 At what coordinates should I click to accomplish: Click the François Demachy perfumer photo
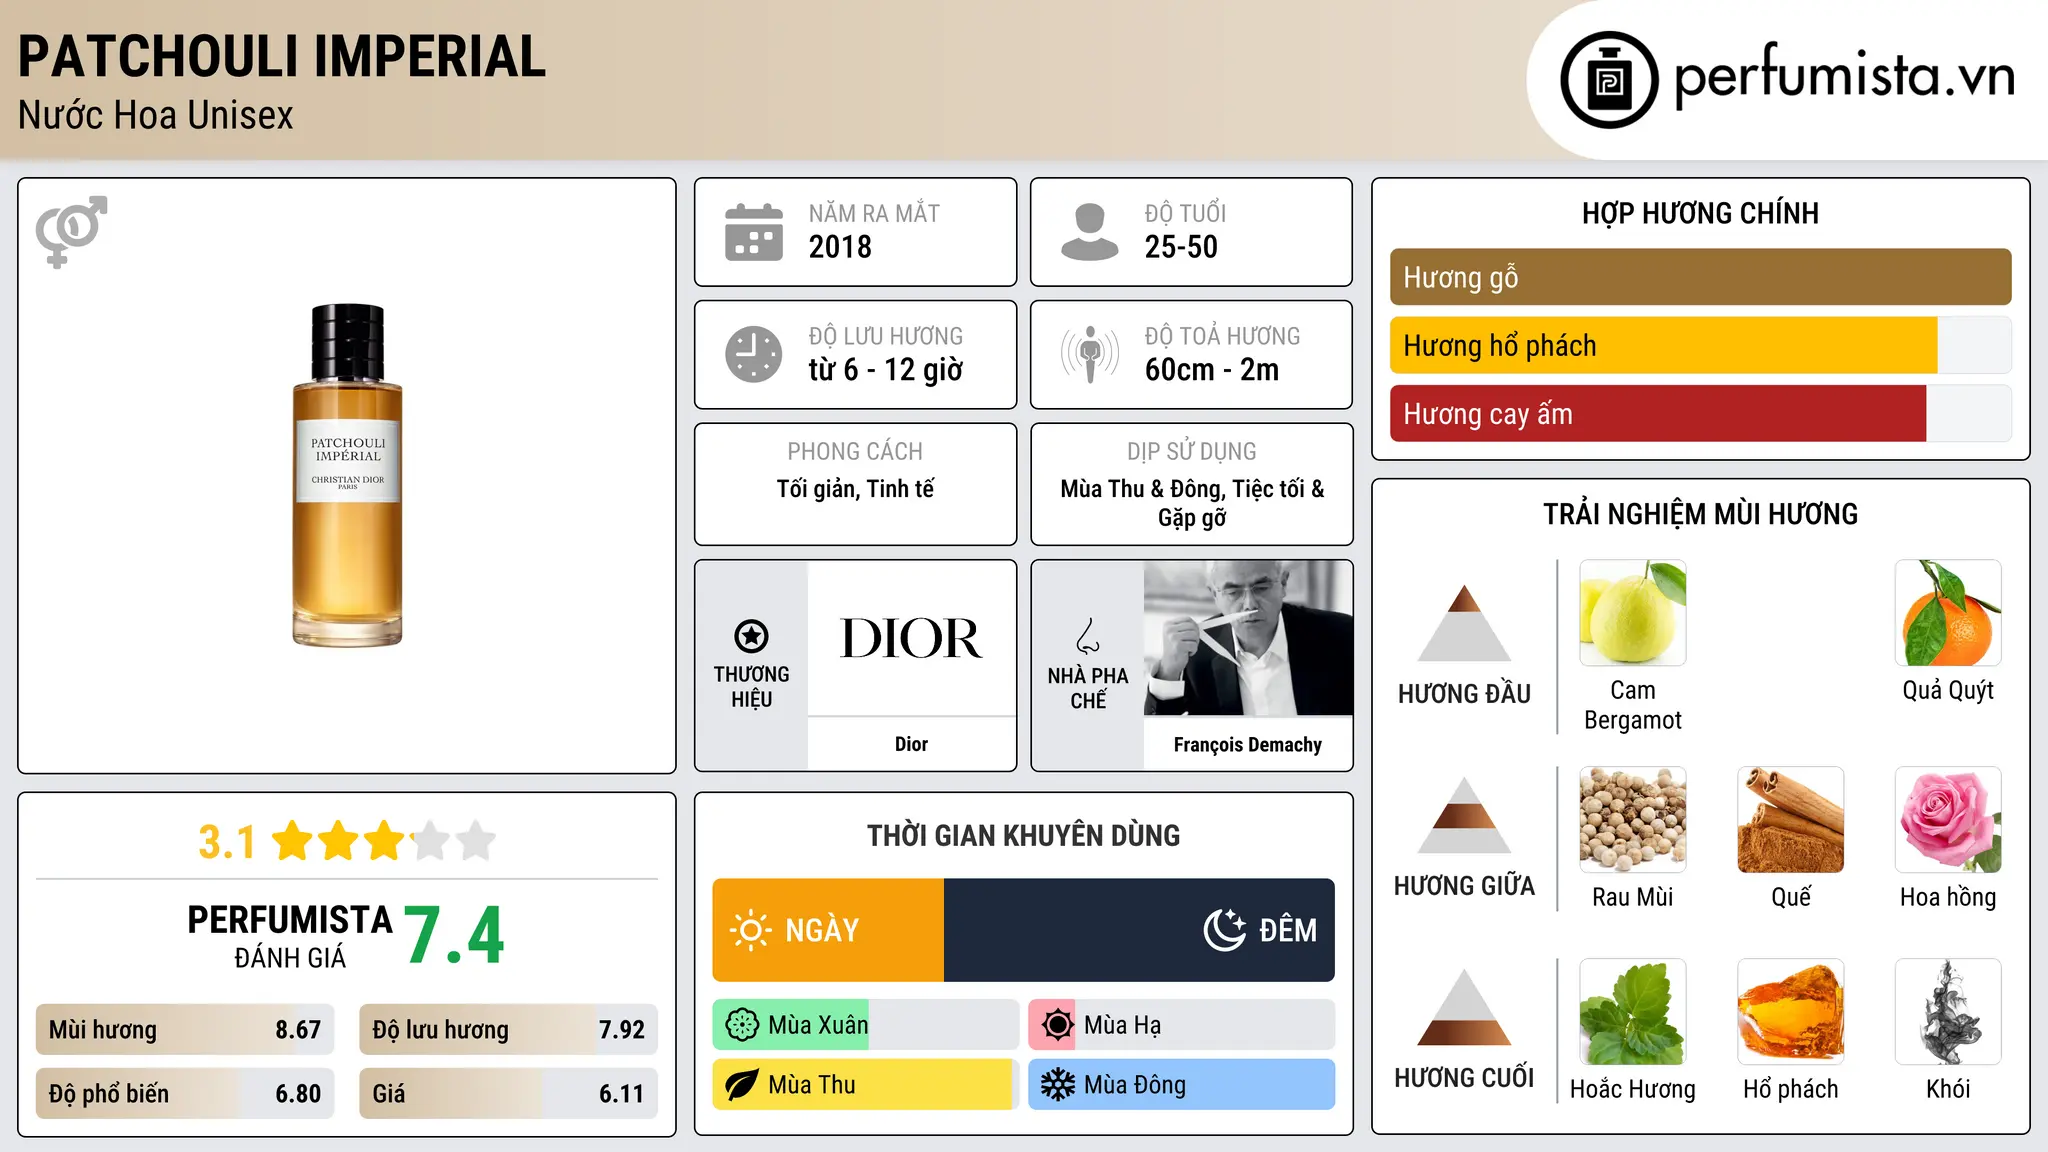[1248, 638]
